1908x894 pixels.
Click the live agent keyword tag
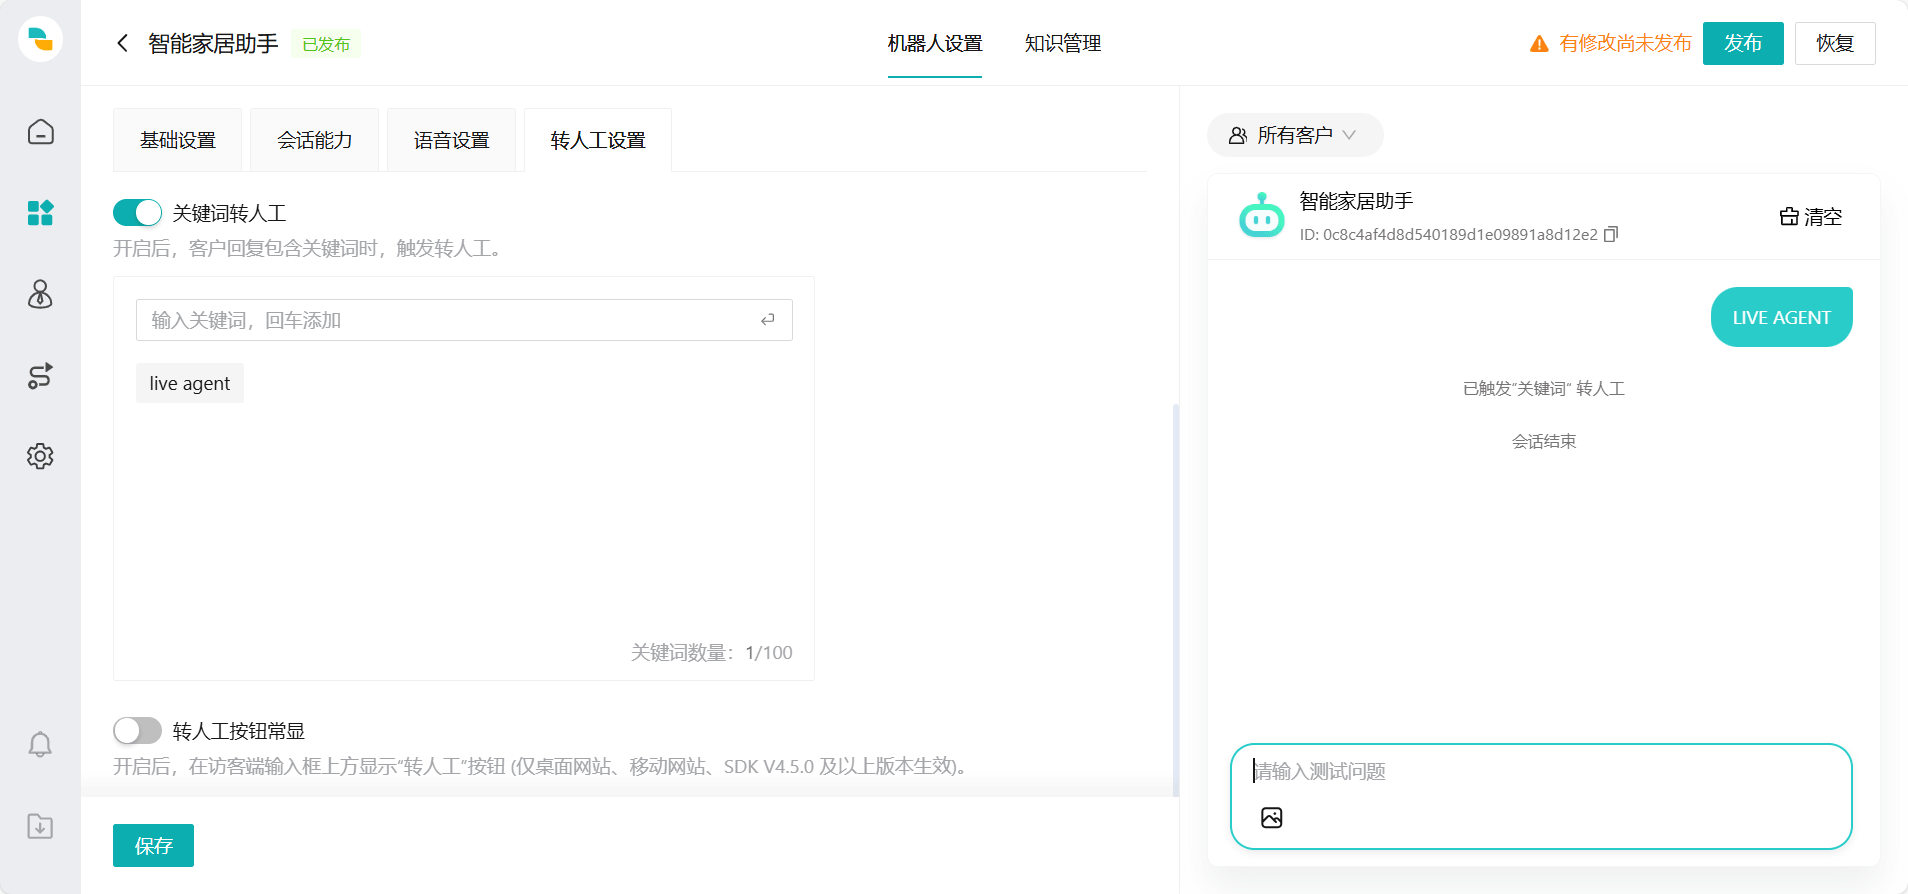190,383
